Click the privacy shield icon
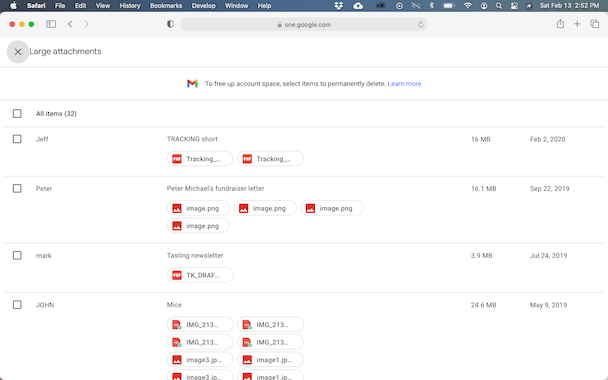This screenshot has width=608, height=380. coord(170,24)
